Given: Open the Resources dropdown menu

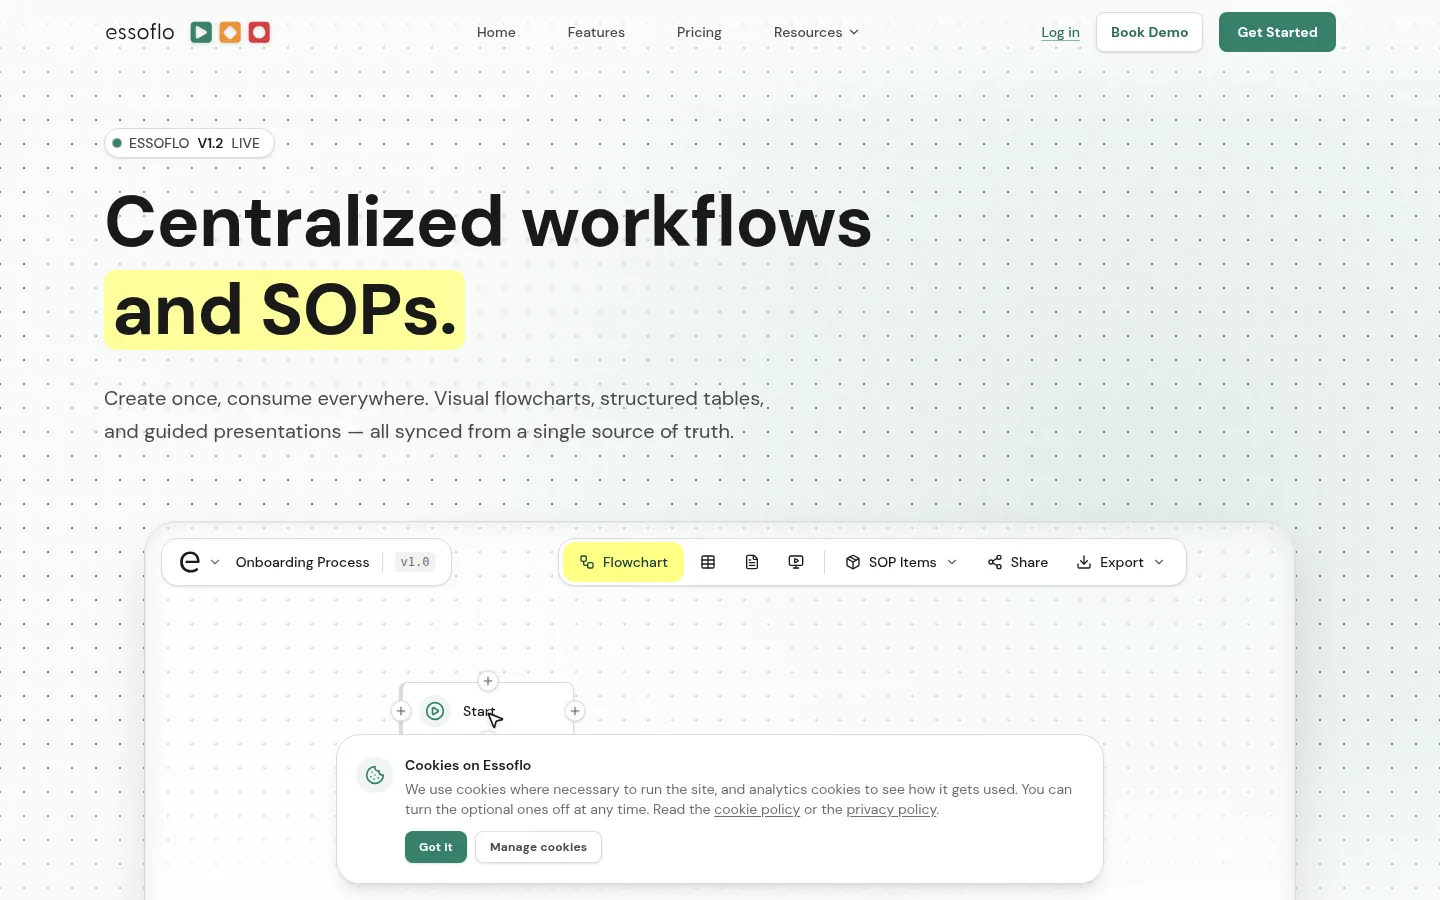Looking at the screenshot, I should click(x=816, y=32).
